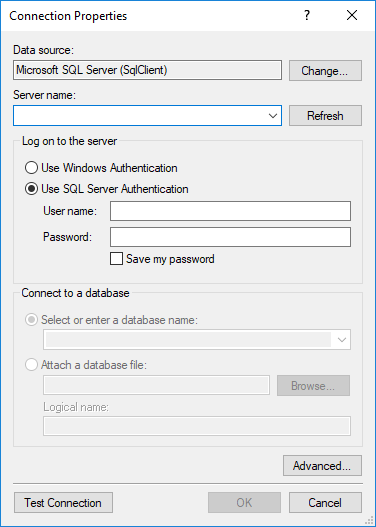Select Use SQL Server Authentication option
This screenshot has width=376, height=527.
click(107, 189)
